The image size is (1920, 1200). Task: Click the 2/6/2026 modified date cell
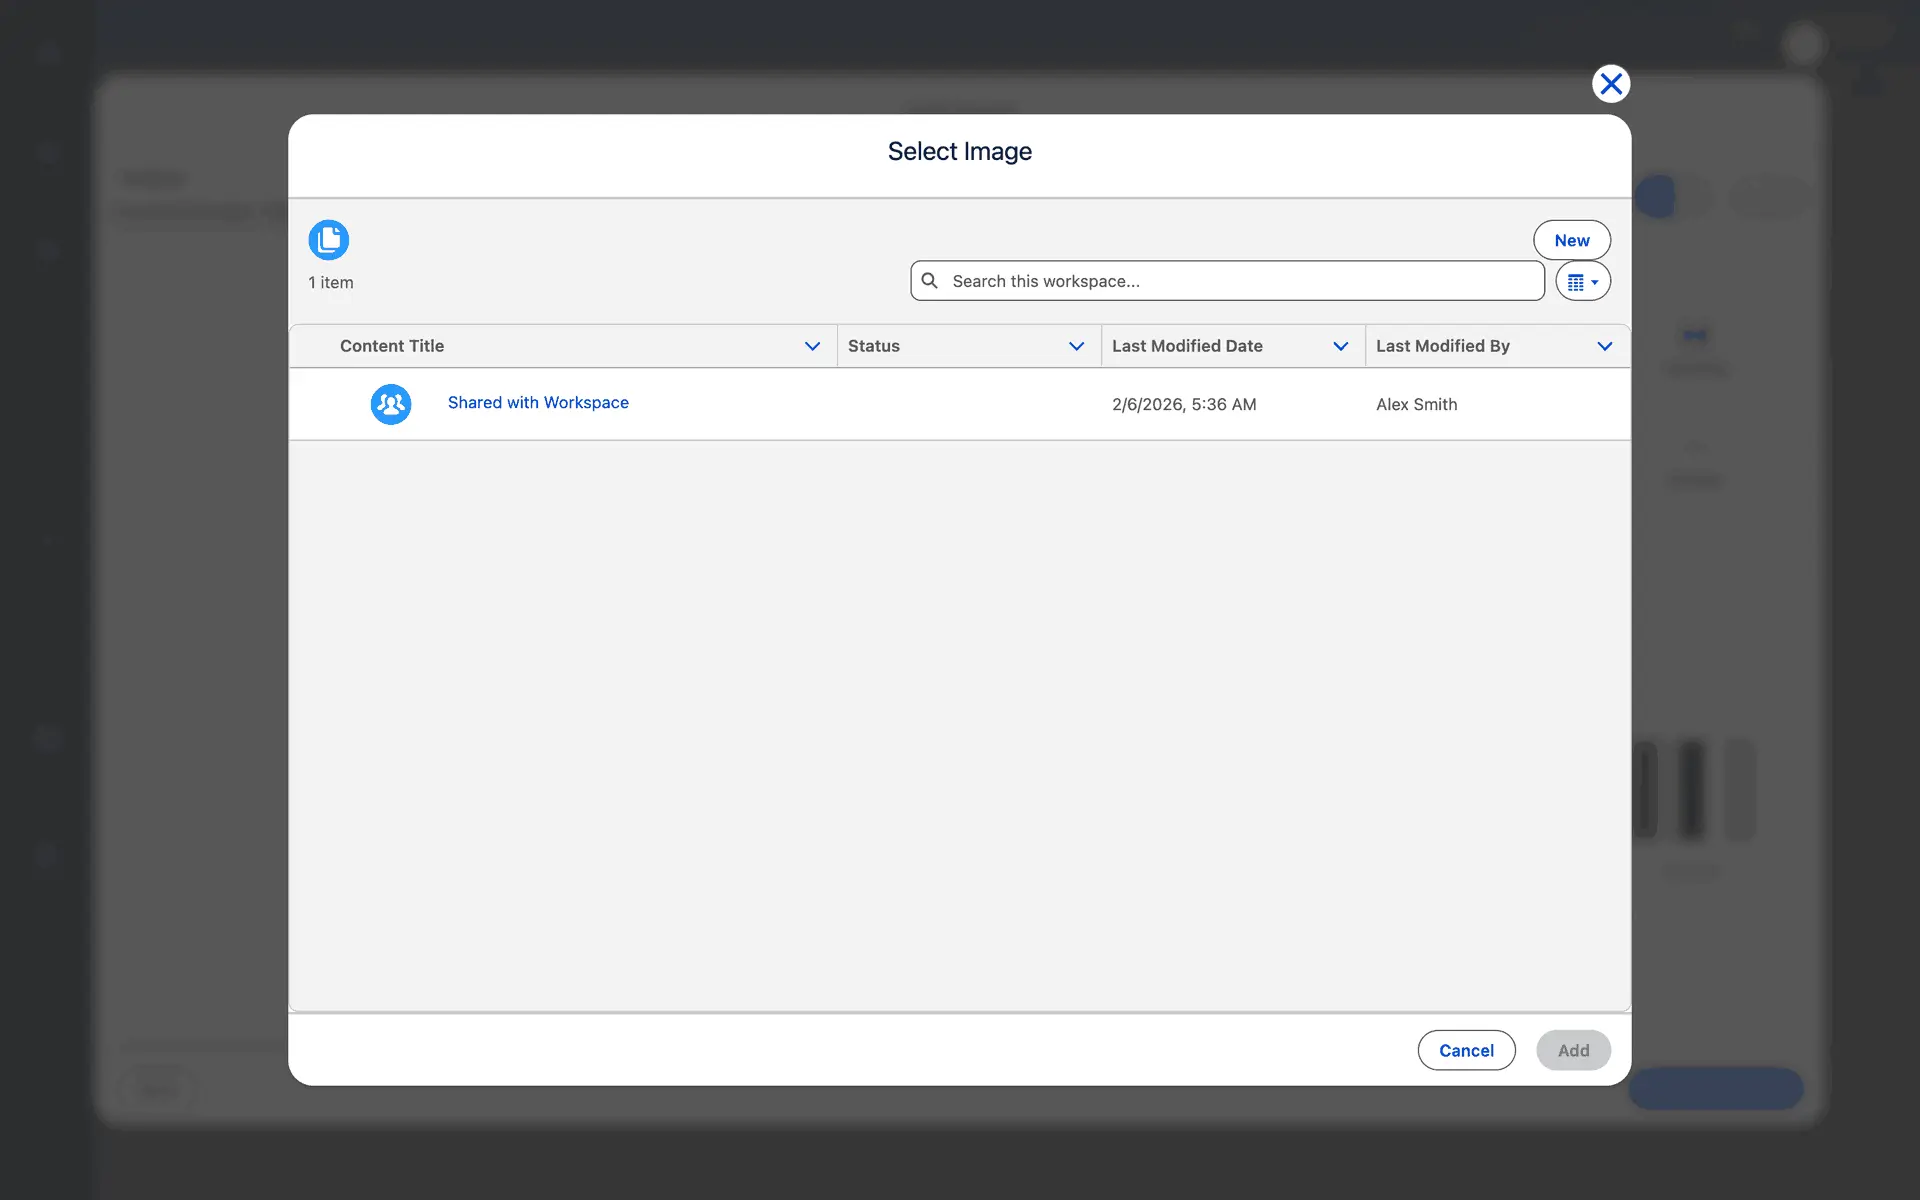(x=1184, y=404)
